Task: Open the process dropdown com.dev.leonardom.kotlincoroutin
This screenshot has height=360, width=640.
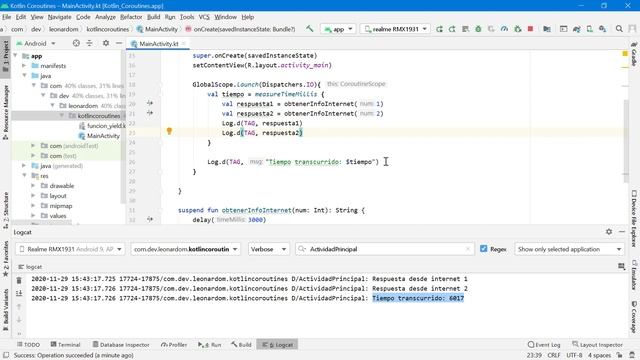Action: click(185, 249)
